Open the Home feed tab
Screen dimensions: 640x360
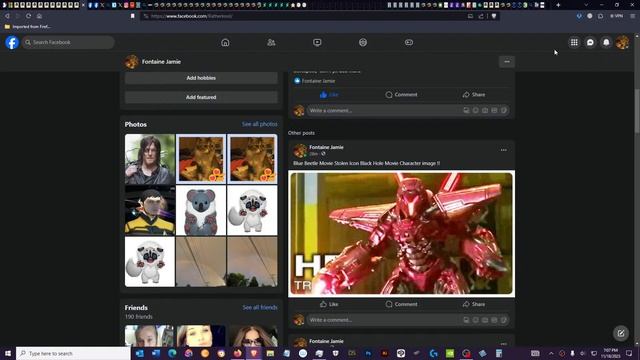[x=225, y=42]
